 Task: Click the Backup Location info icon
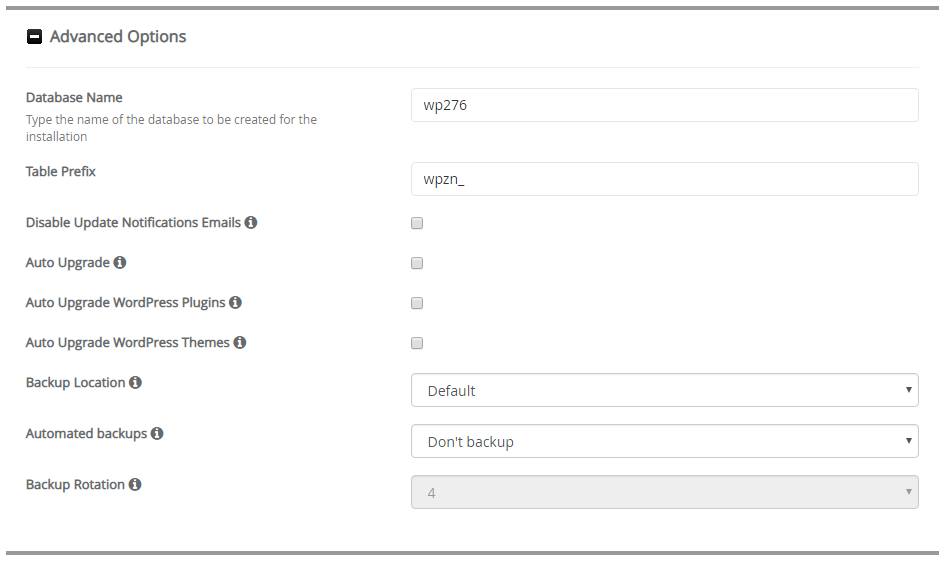[x=135, y=382]
